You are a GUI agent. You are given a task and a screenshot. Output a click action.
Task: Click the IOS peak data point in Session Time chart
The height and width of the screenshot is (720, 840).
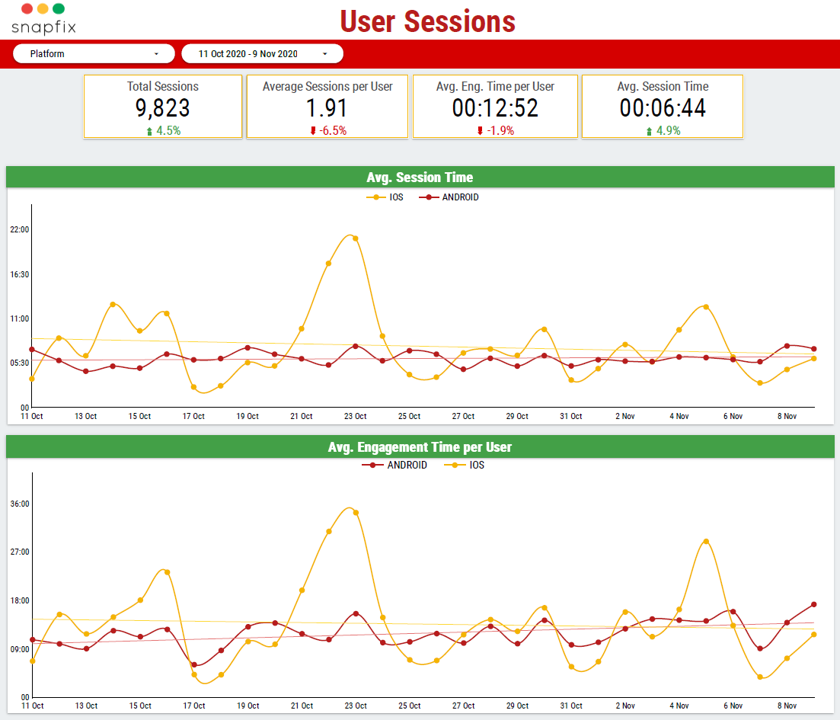pyautogui.click(x=355, y=239)
